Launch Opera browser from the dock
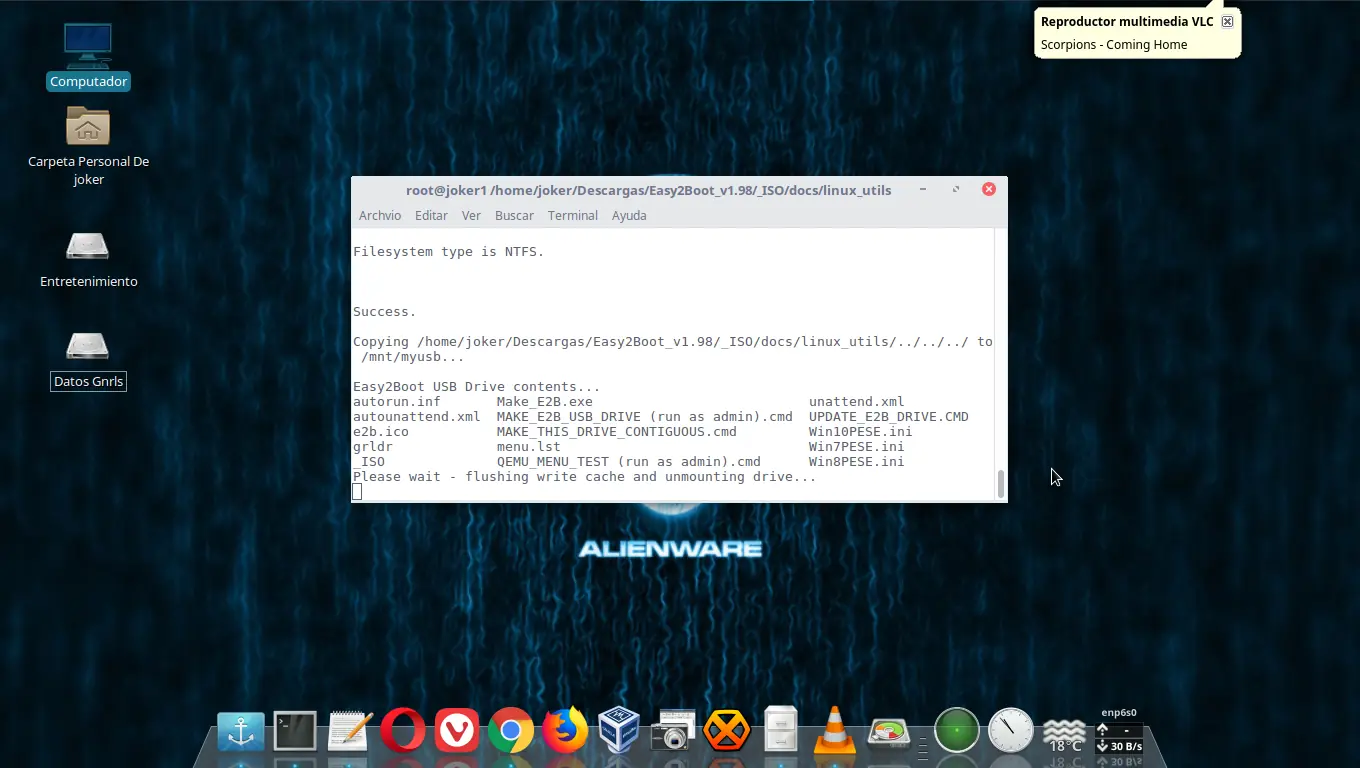 tap(402, 732)
